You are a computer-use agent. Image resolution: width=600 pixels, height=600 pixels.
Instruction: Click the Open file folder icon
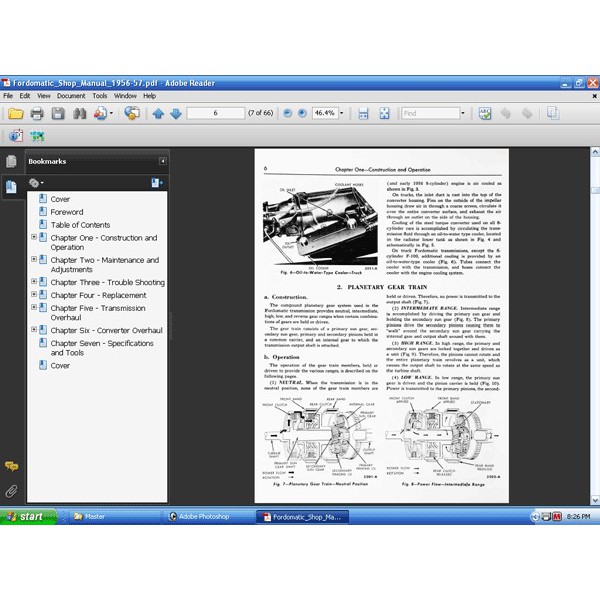16,114
